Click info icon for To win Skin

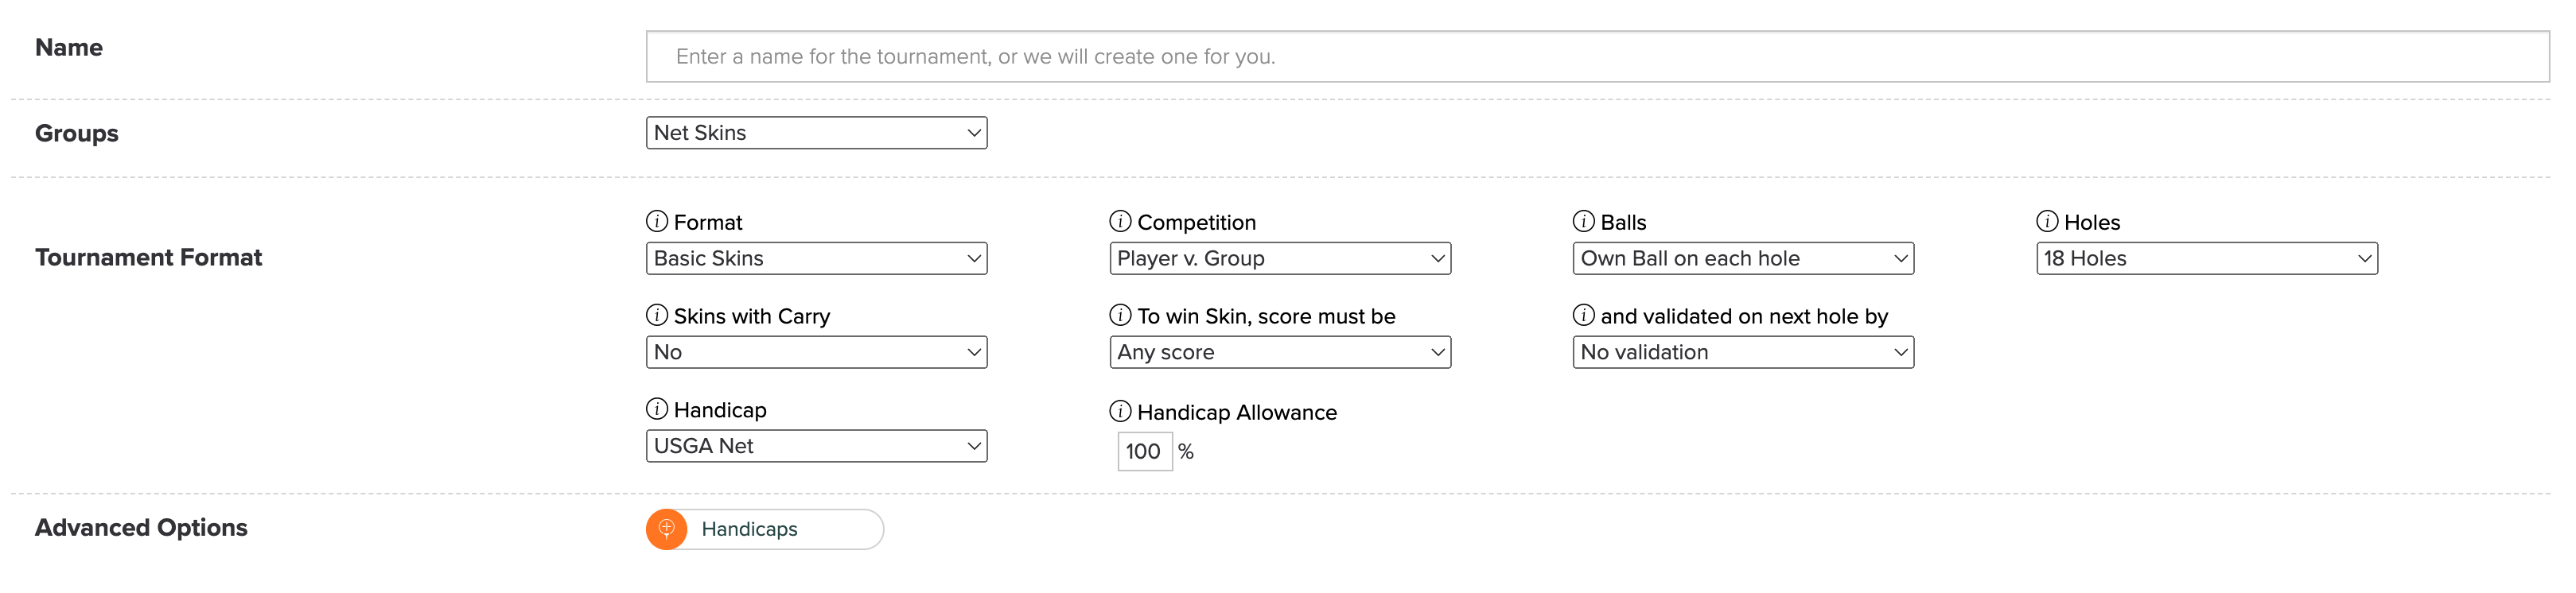click(x=1120, y=315)
